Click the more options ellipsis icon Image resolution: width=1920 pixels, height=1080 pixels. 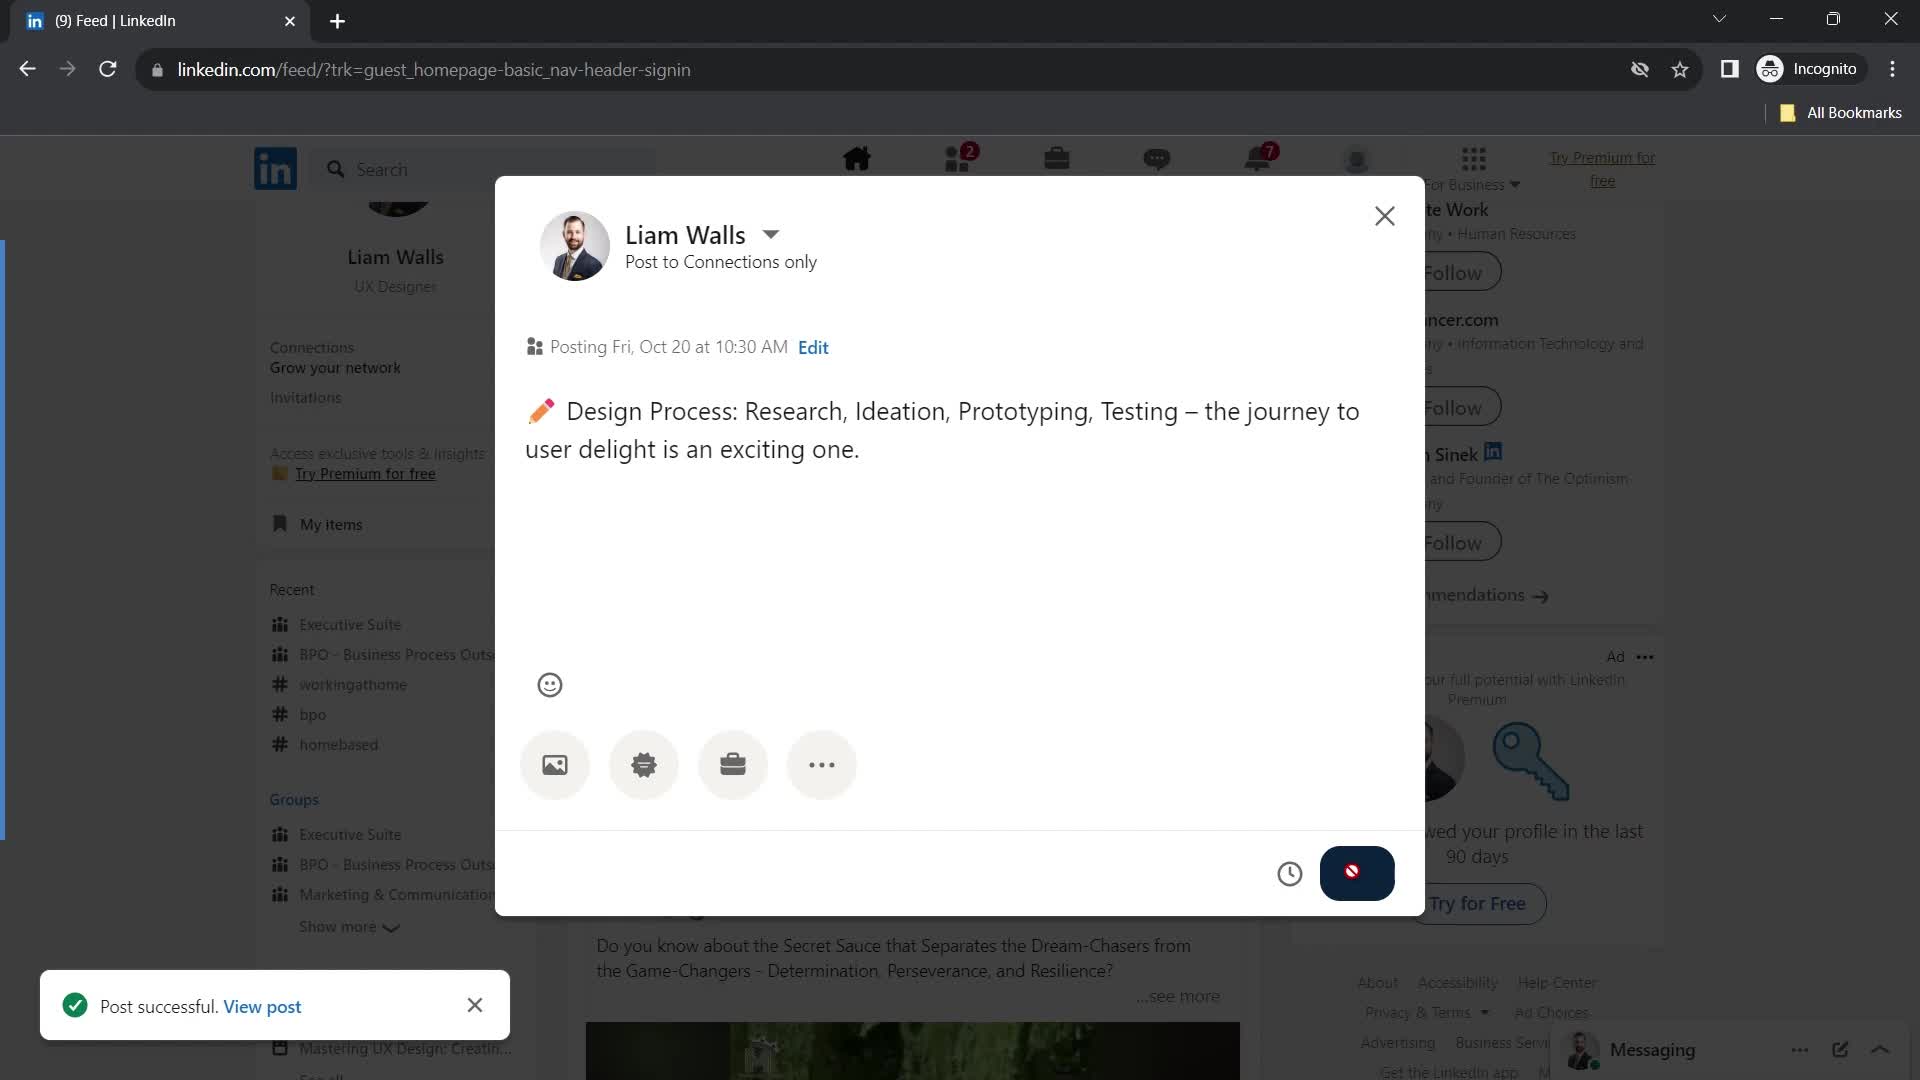[x=822, y=765]
